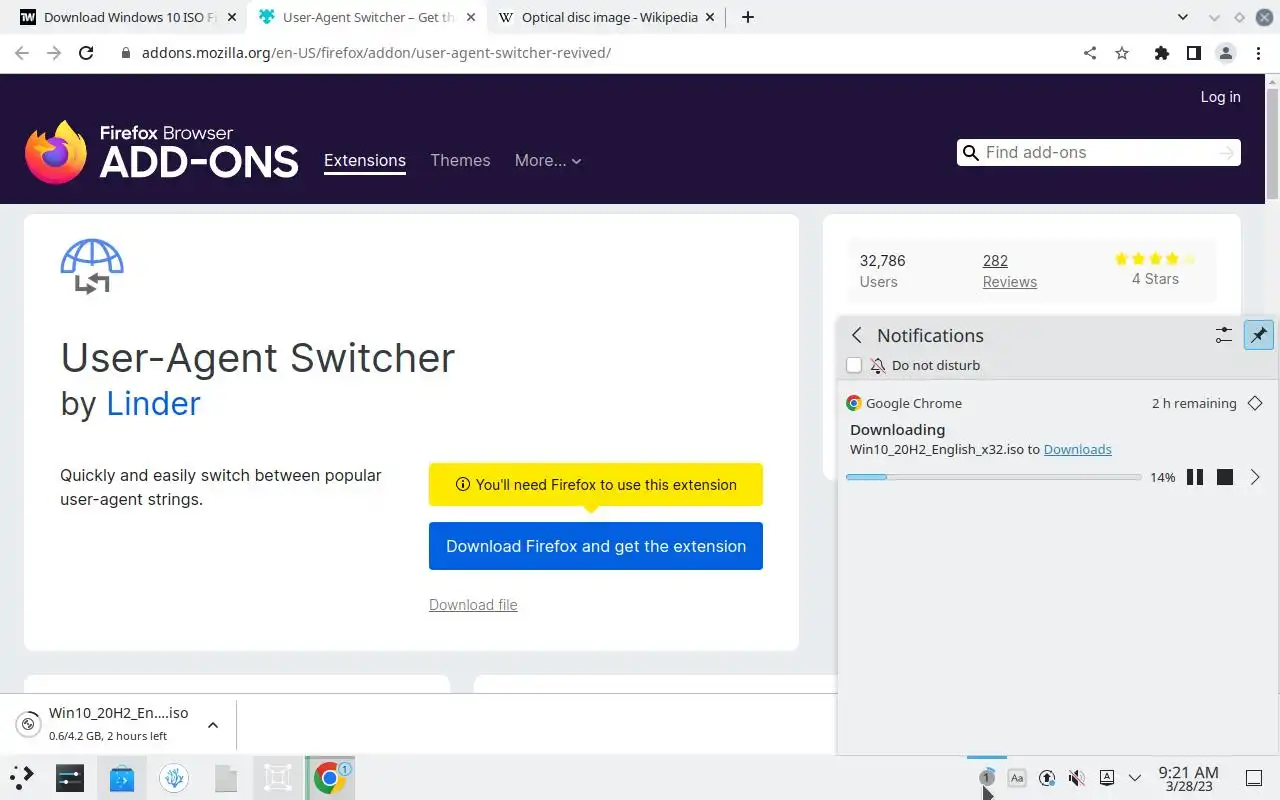This screenshot has height=800, width=1280.
Task: Click Download Firefox and get the extension
Action: click(596, 546)
